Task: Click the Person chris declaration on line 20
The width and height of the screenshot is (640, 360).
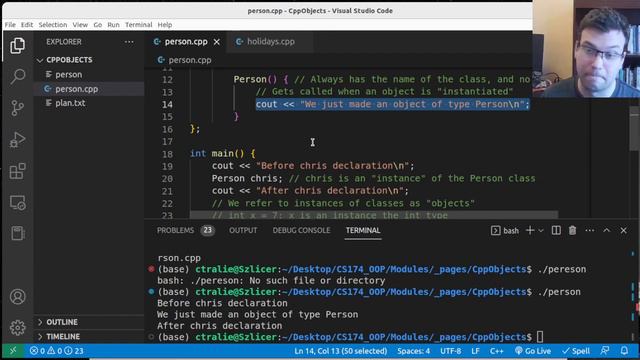Action: pos(247,178)
